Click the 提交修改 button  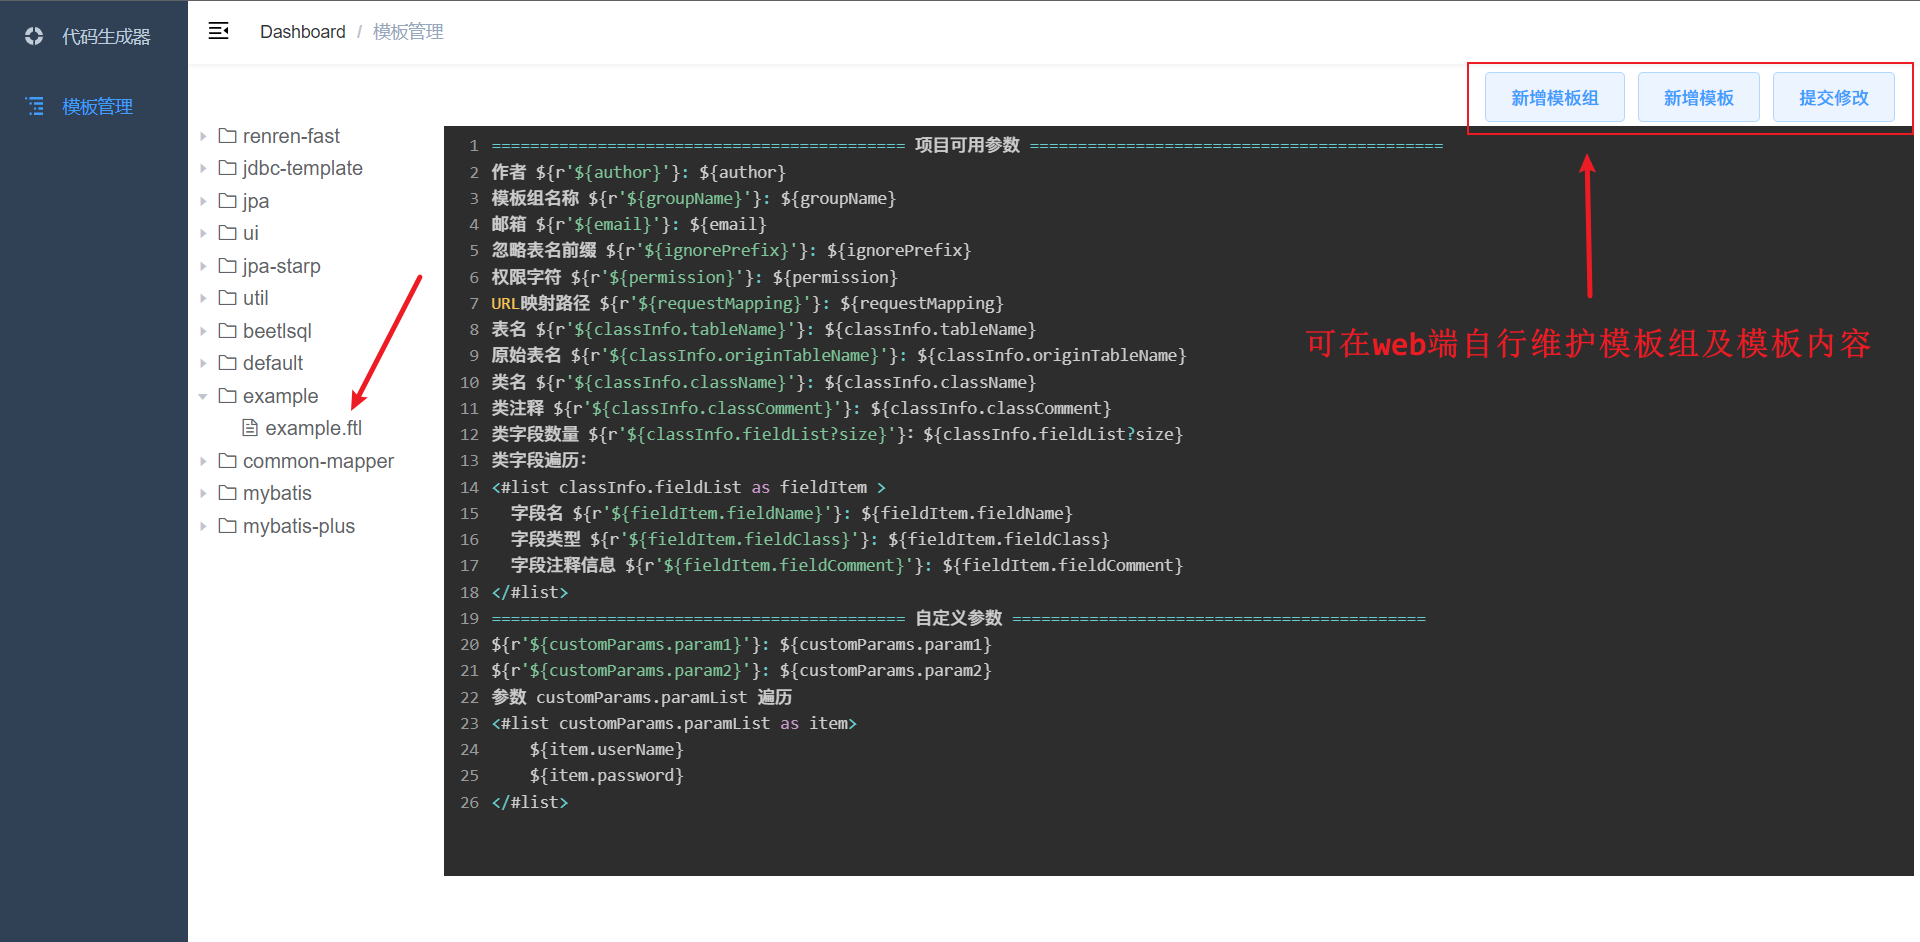1833,97
